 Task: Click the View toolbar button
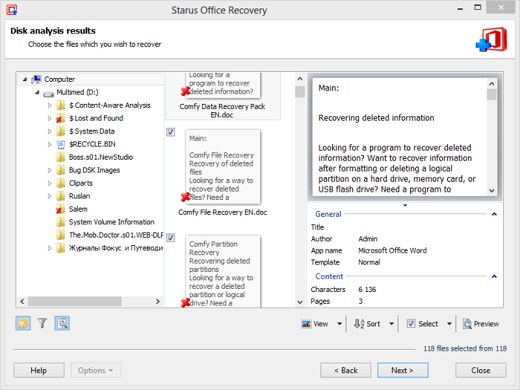(x=315, y=324)
